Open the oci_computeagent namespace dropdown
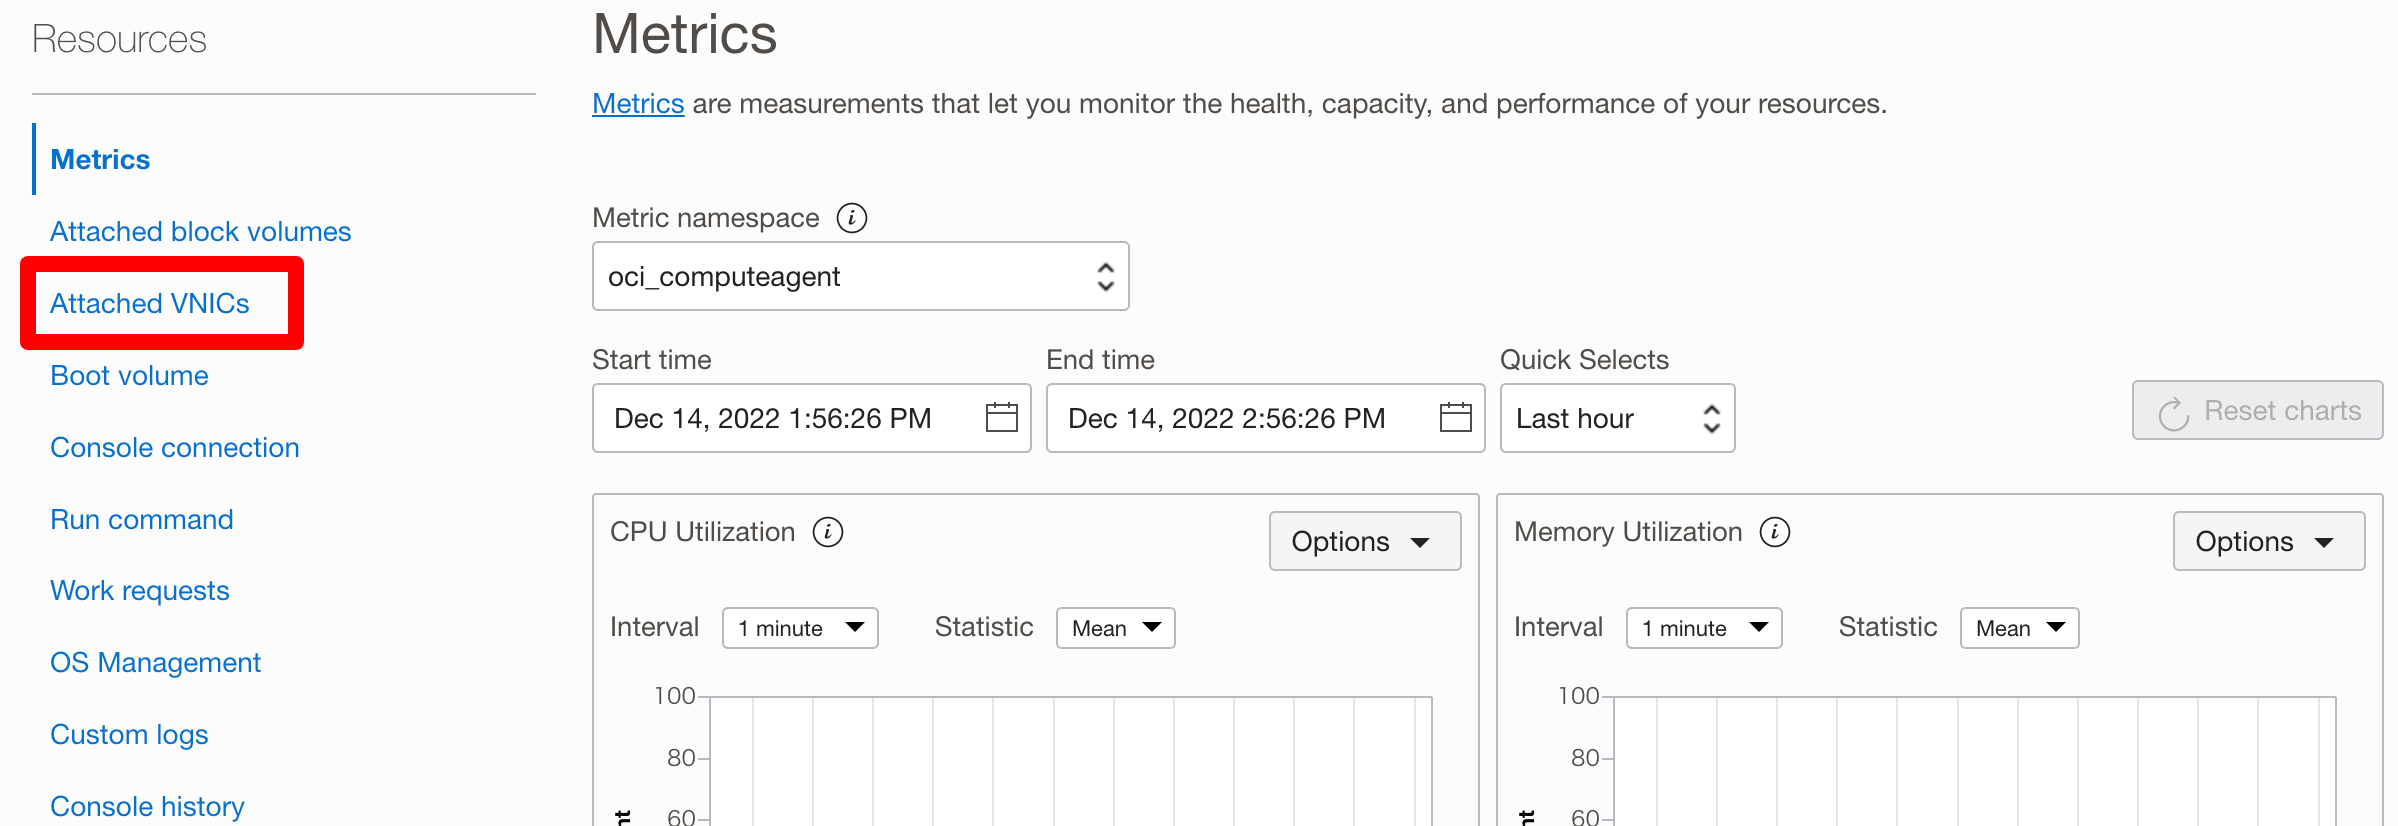The image size is (2398, 826). tap(860, 276)
